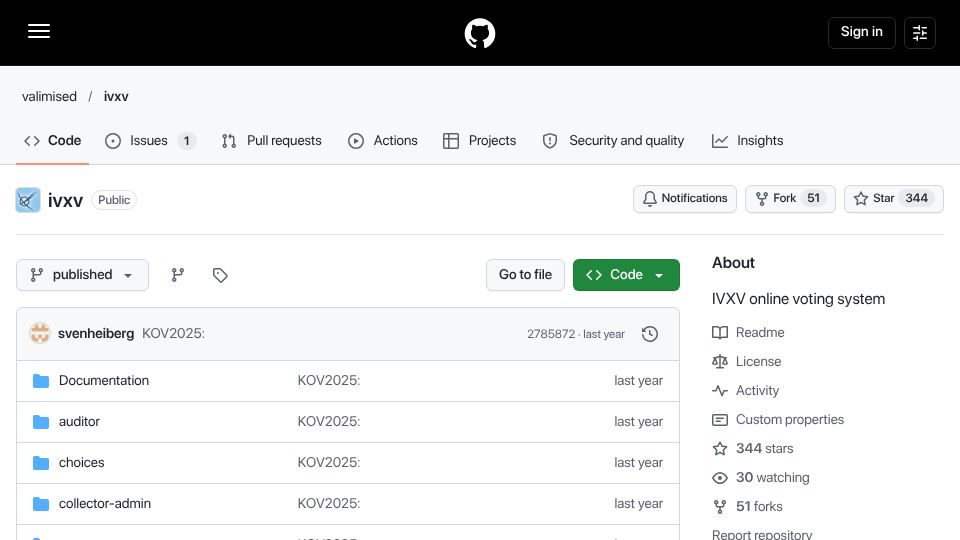960x540 pixels.
Task: Open KOV2025: commit on Documentation row
Action: click(329, 381)
